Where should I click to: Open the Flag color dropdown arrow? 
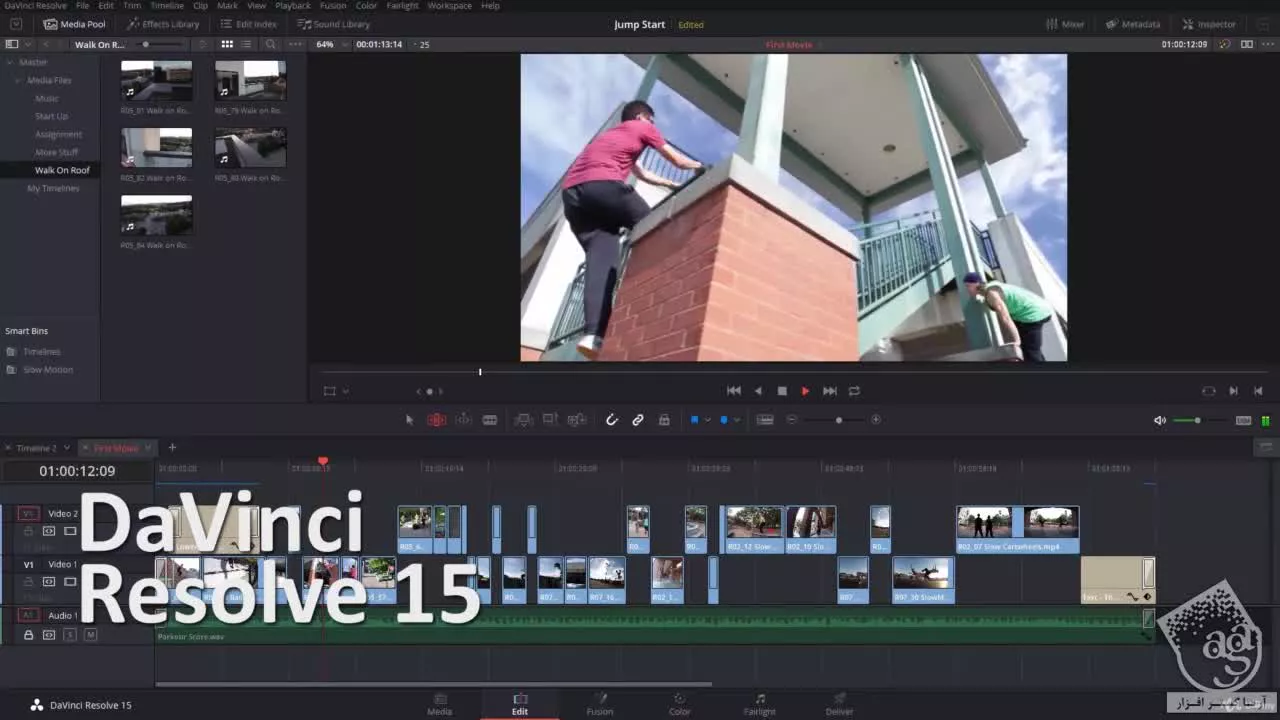coord(707,420)
